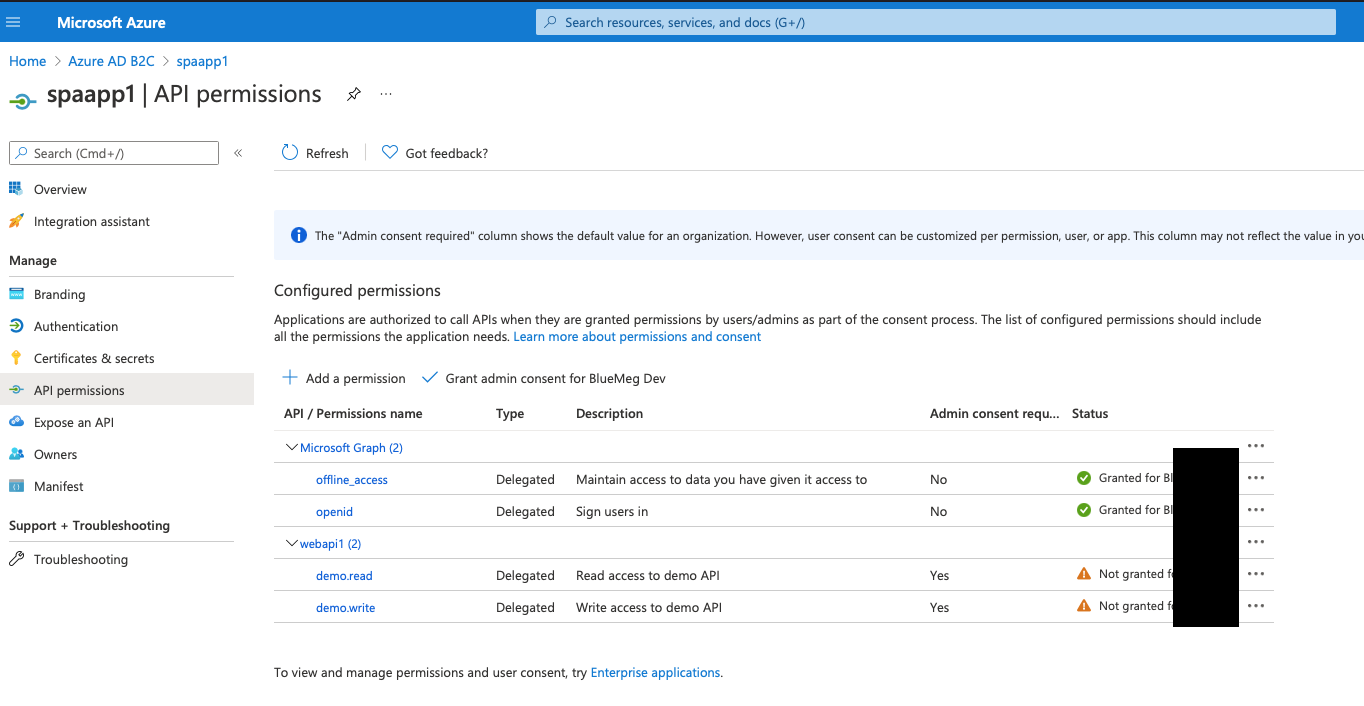1364x706 pixels.
Task: Open Troubleshooting under Support
Action: [x=78, y=558]
